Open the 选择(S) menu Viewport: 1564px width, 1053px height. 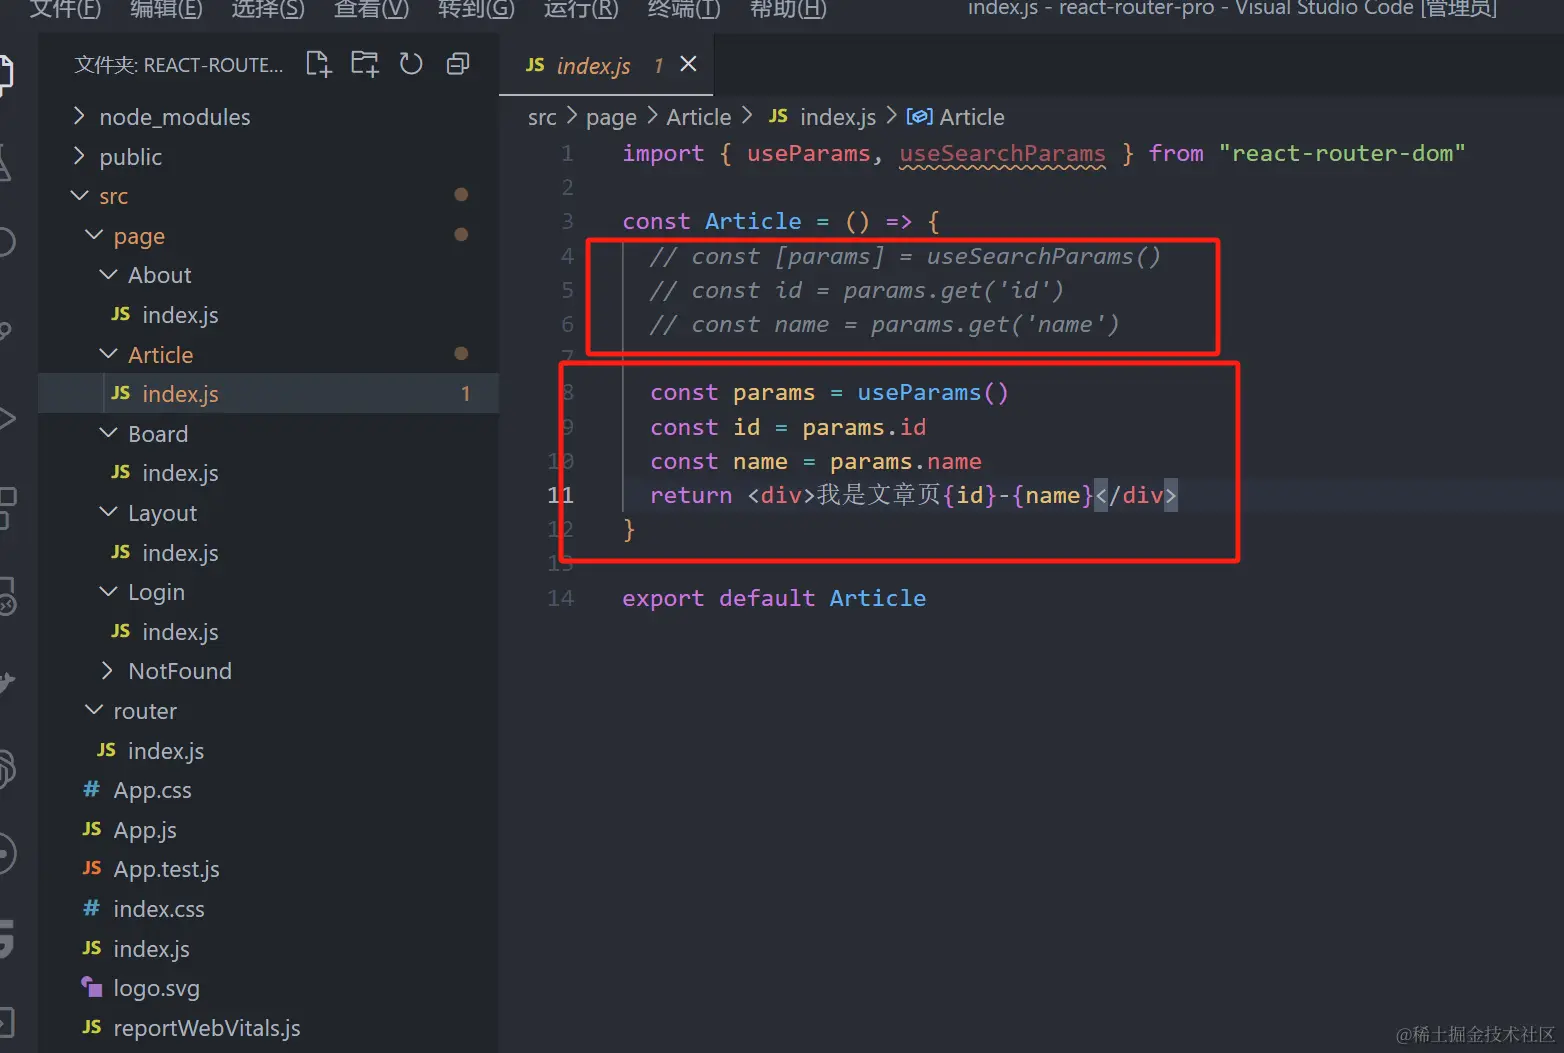pos(268,9)
